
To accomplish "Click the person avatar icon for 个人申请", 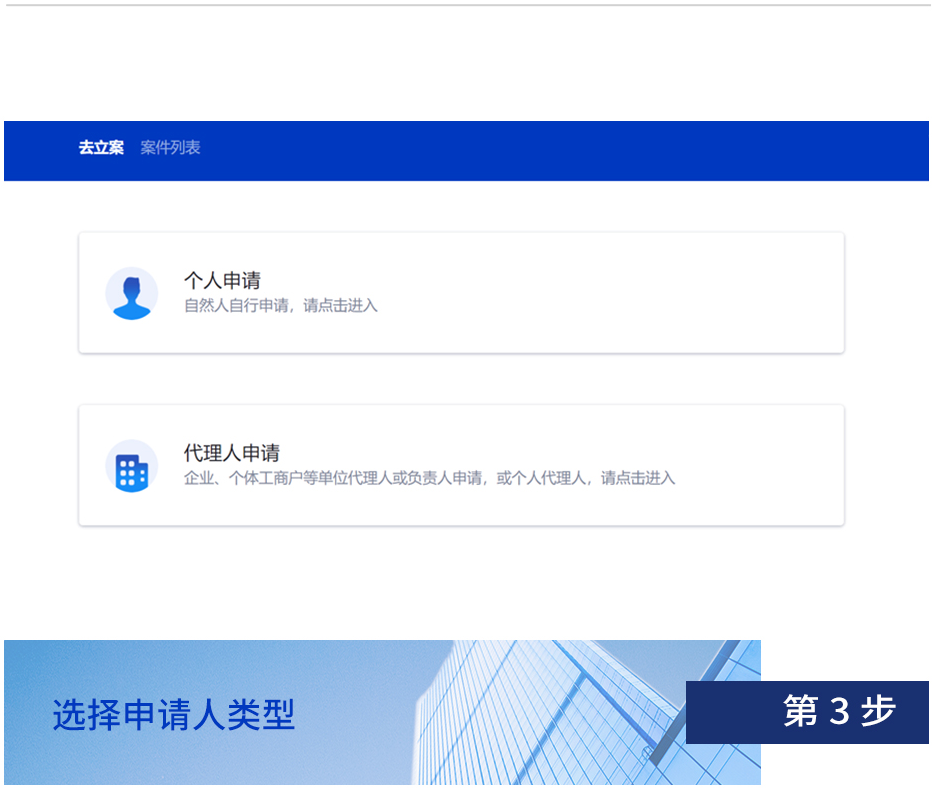I will (x=132, y=294).
